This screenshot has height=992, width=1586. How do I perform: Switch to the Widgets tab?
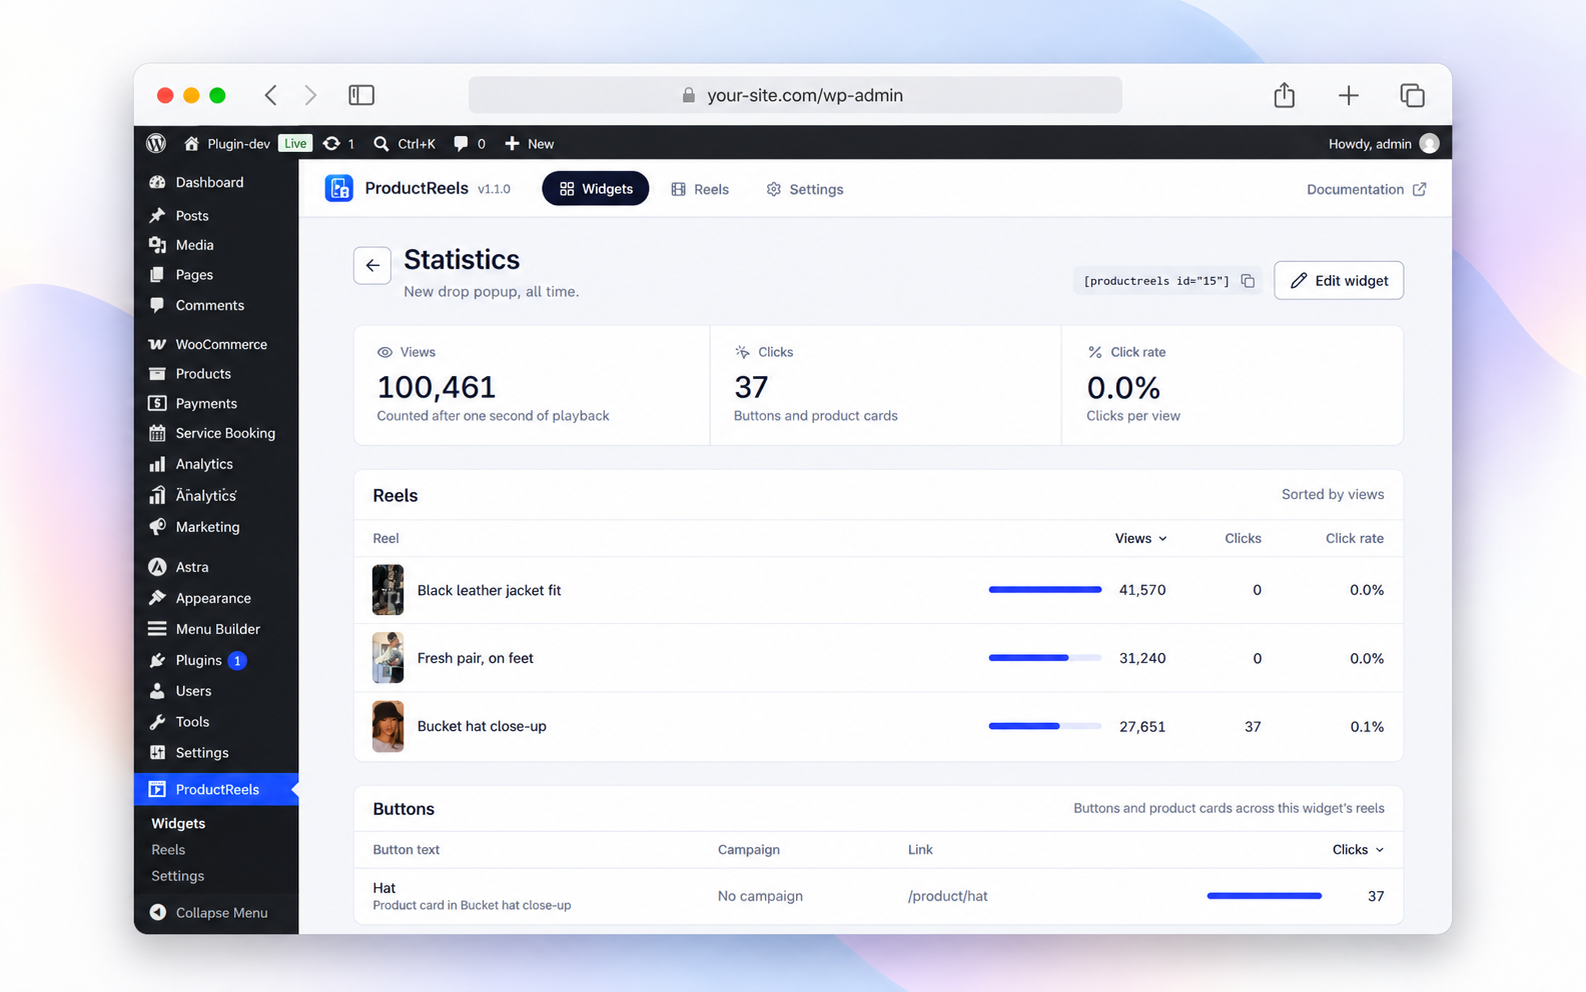pos(595,188)
